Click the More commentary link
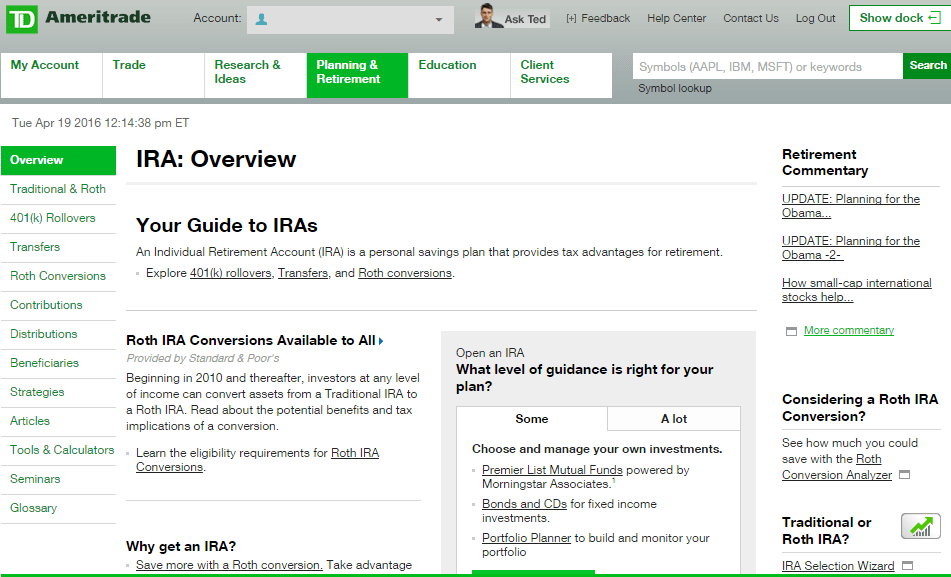The image size is (951, 577). [x=849, y=330]
